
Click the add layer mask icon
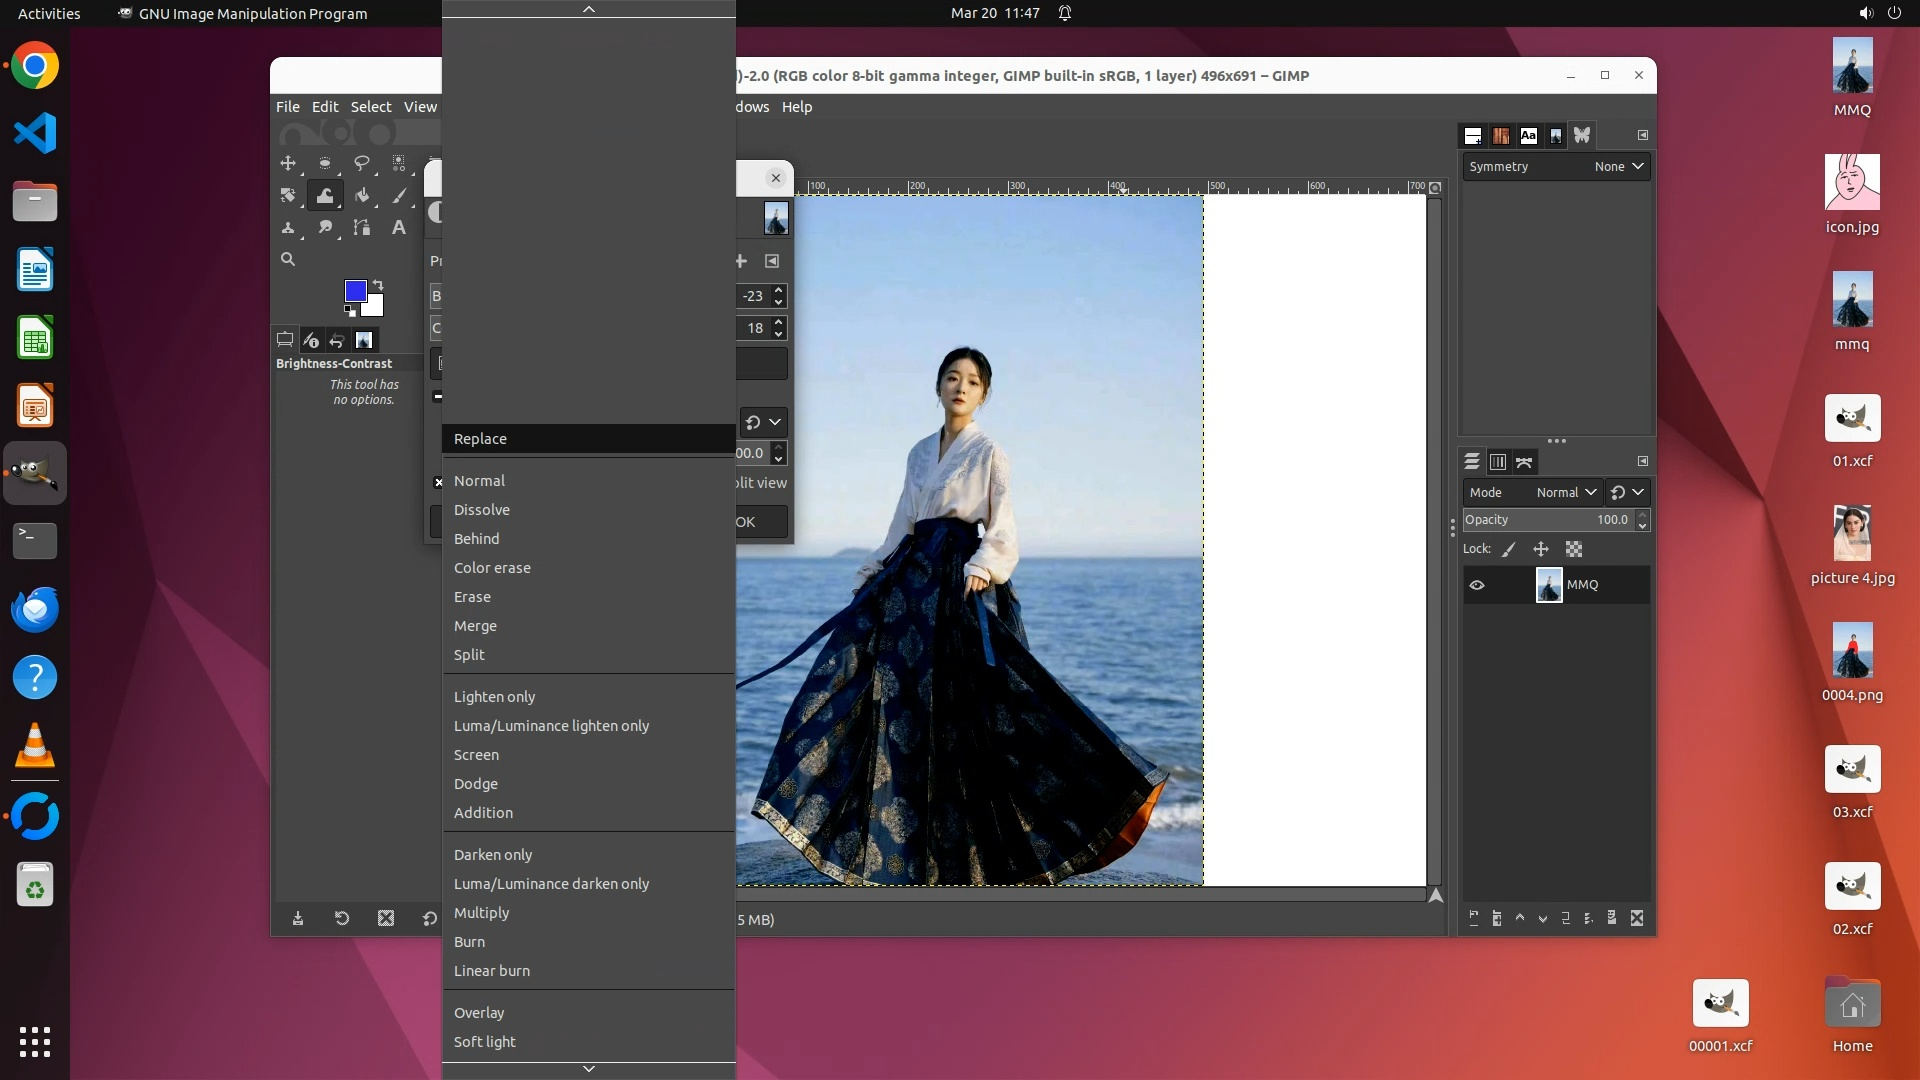(x=1611, y=918)
